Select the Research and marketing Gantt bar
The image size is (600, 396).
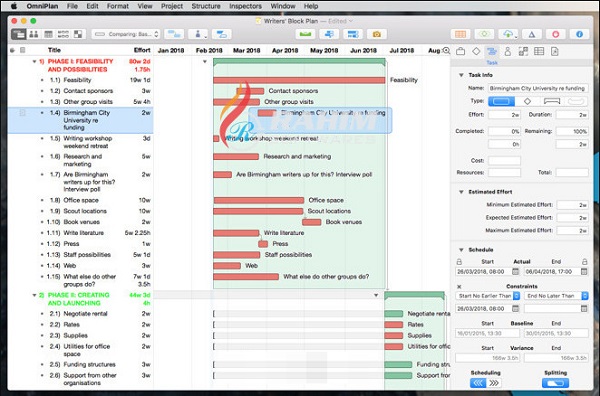point(236,156)
